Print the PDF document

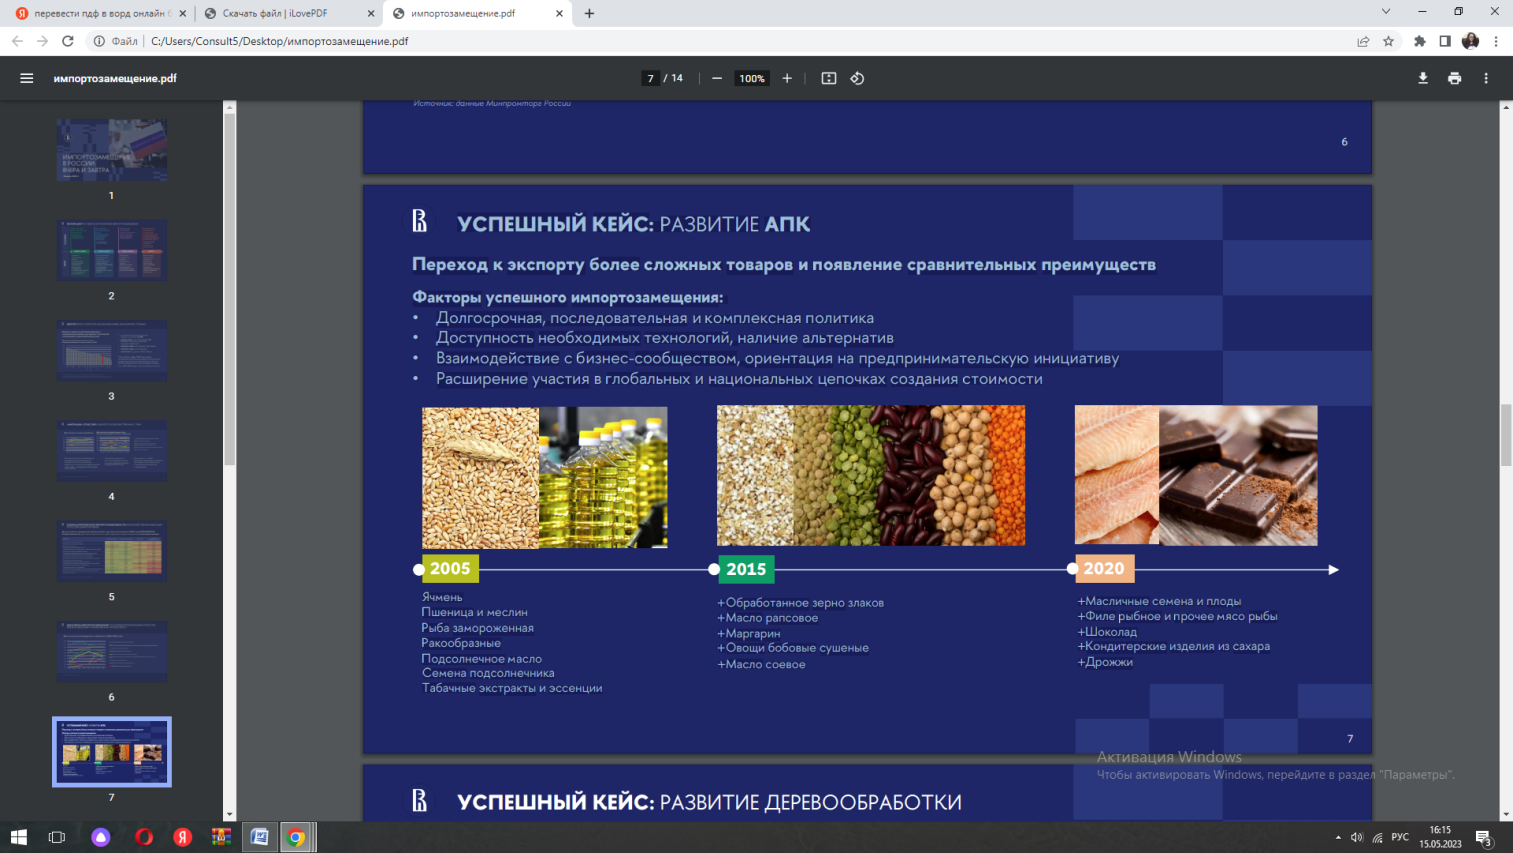1454,78
